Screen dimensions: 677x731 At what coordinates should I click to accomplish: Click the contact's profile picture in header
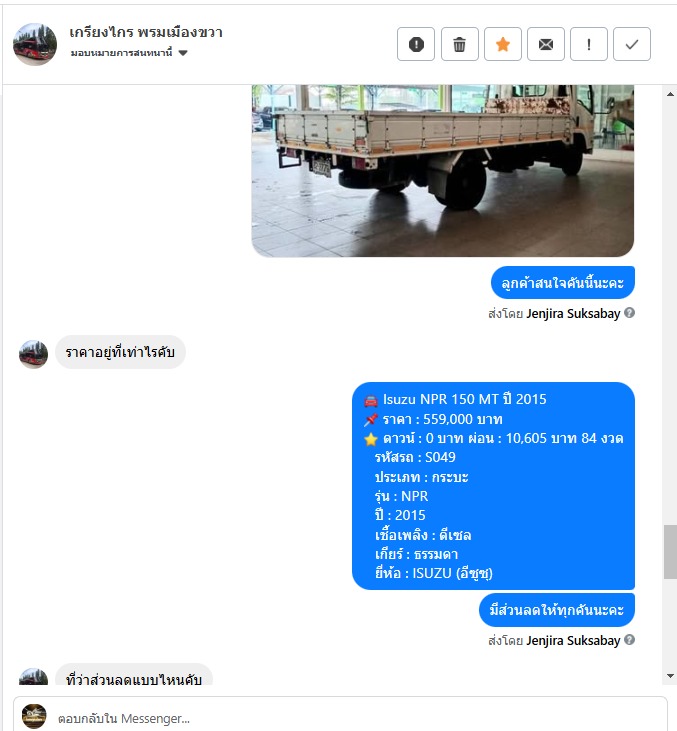click(35, 44)
